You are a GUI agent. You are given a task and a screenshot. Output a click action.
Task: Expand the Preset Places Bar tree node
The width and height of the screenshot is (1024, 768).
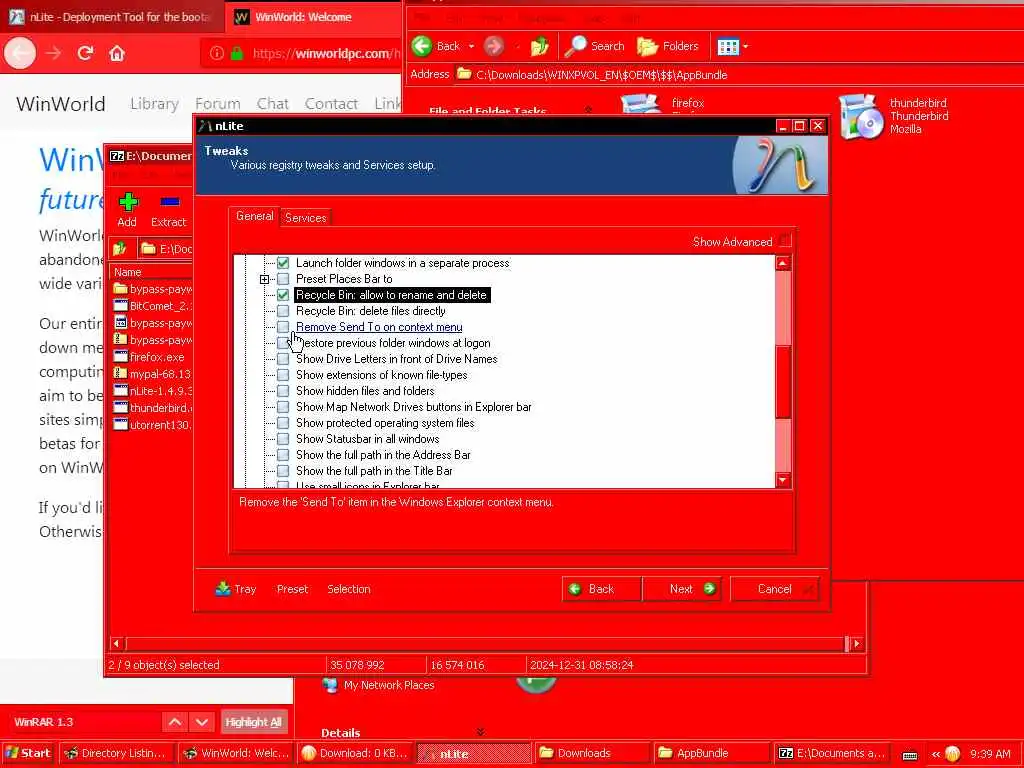coord(264,279)
